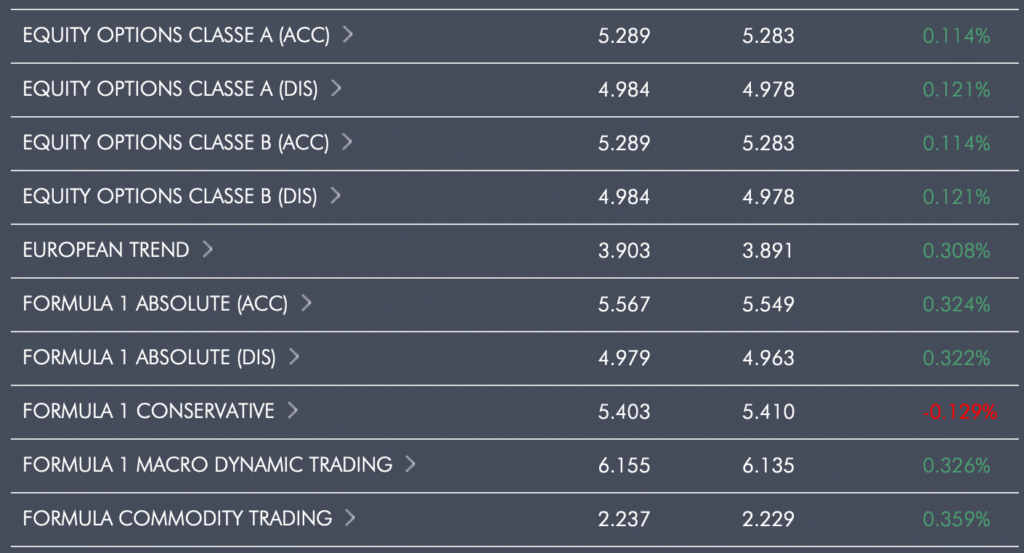Click chevron beside Formula Commodity Trading

[x=350, y=517]
